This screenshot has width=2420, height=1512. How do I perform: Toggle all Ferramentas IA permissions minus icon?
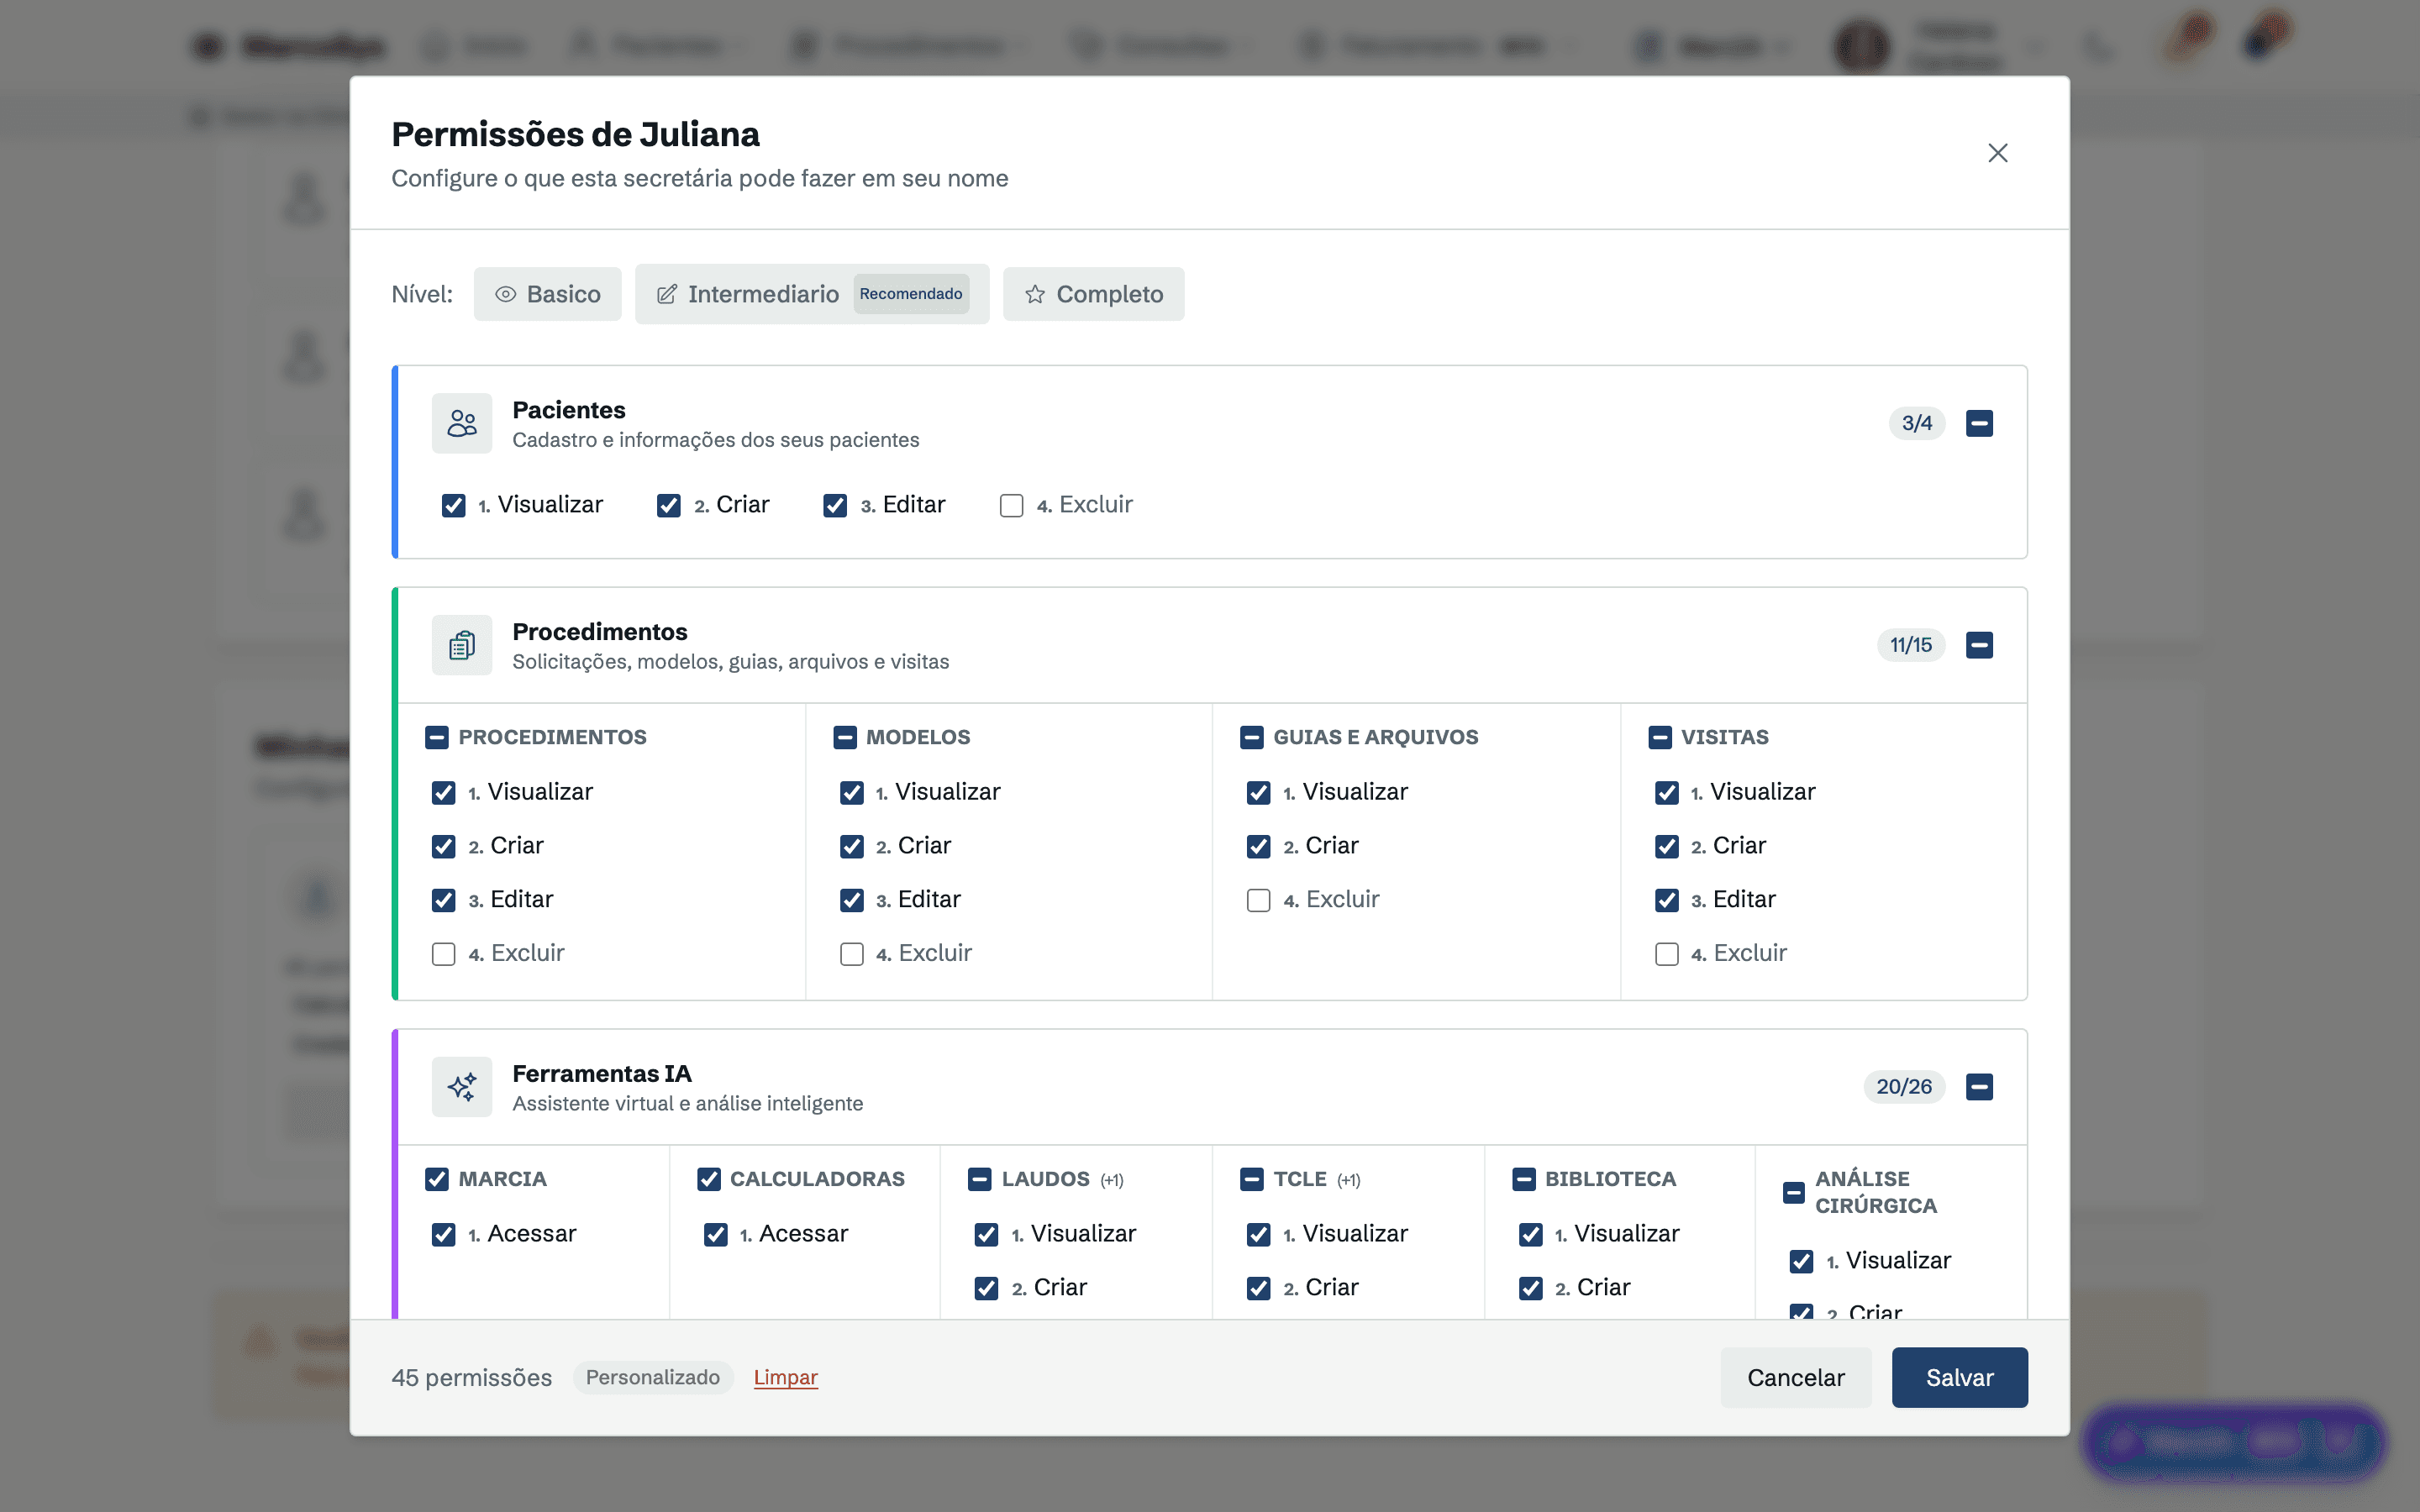pyautogui.click(x=1979, y=1087)
